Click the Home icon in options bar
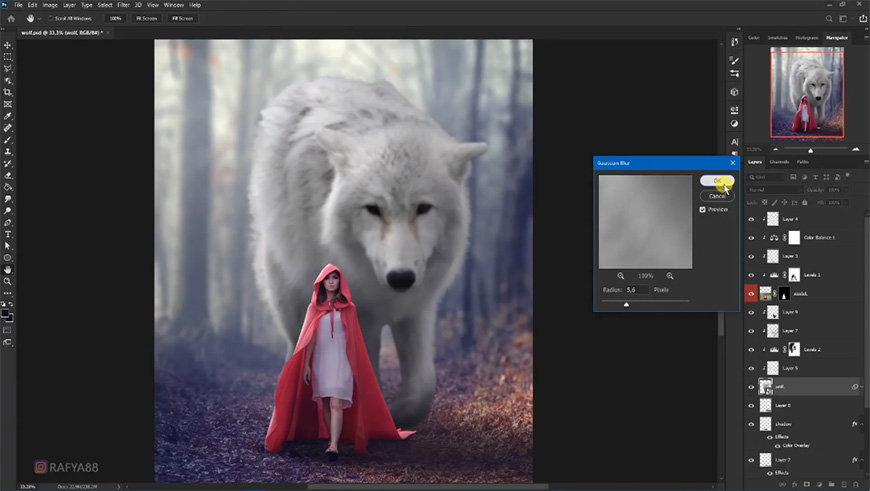 pos(11,18)
